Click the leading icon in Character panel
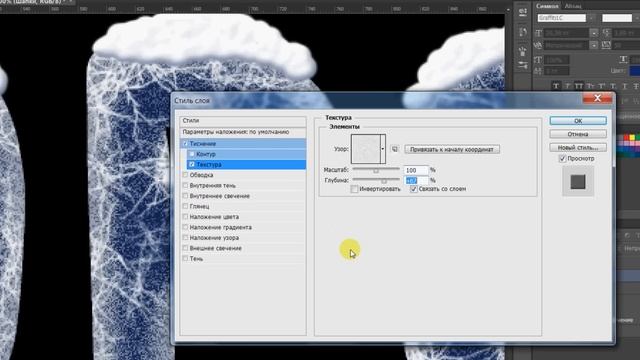 coord(607,33)
